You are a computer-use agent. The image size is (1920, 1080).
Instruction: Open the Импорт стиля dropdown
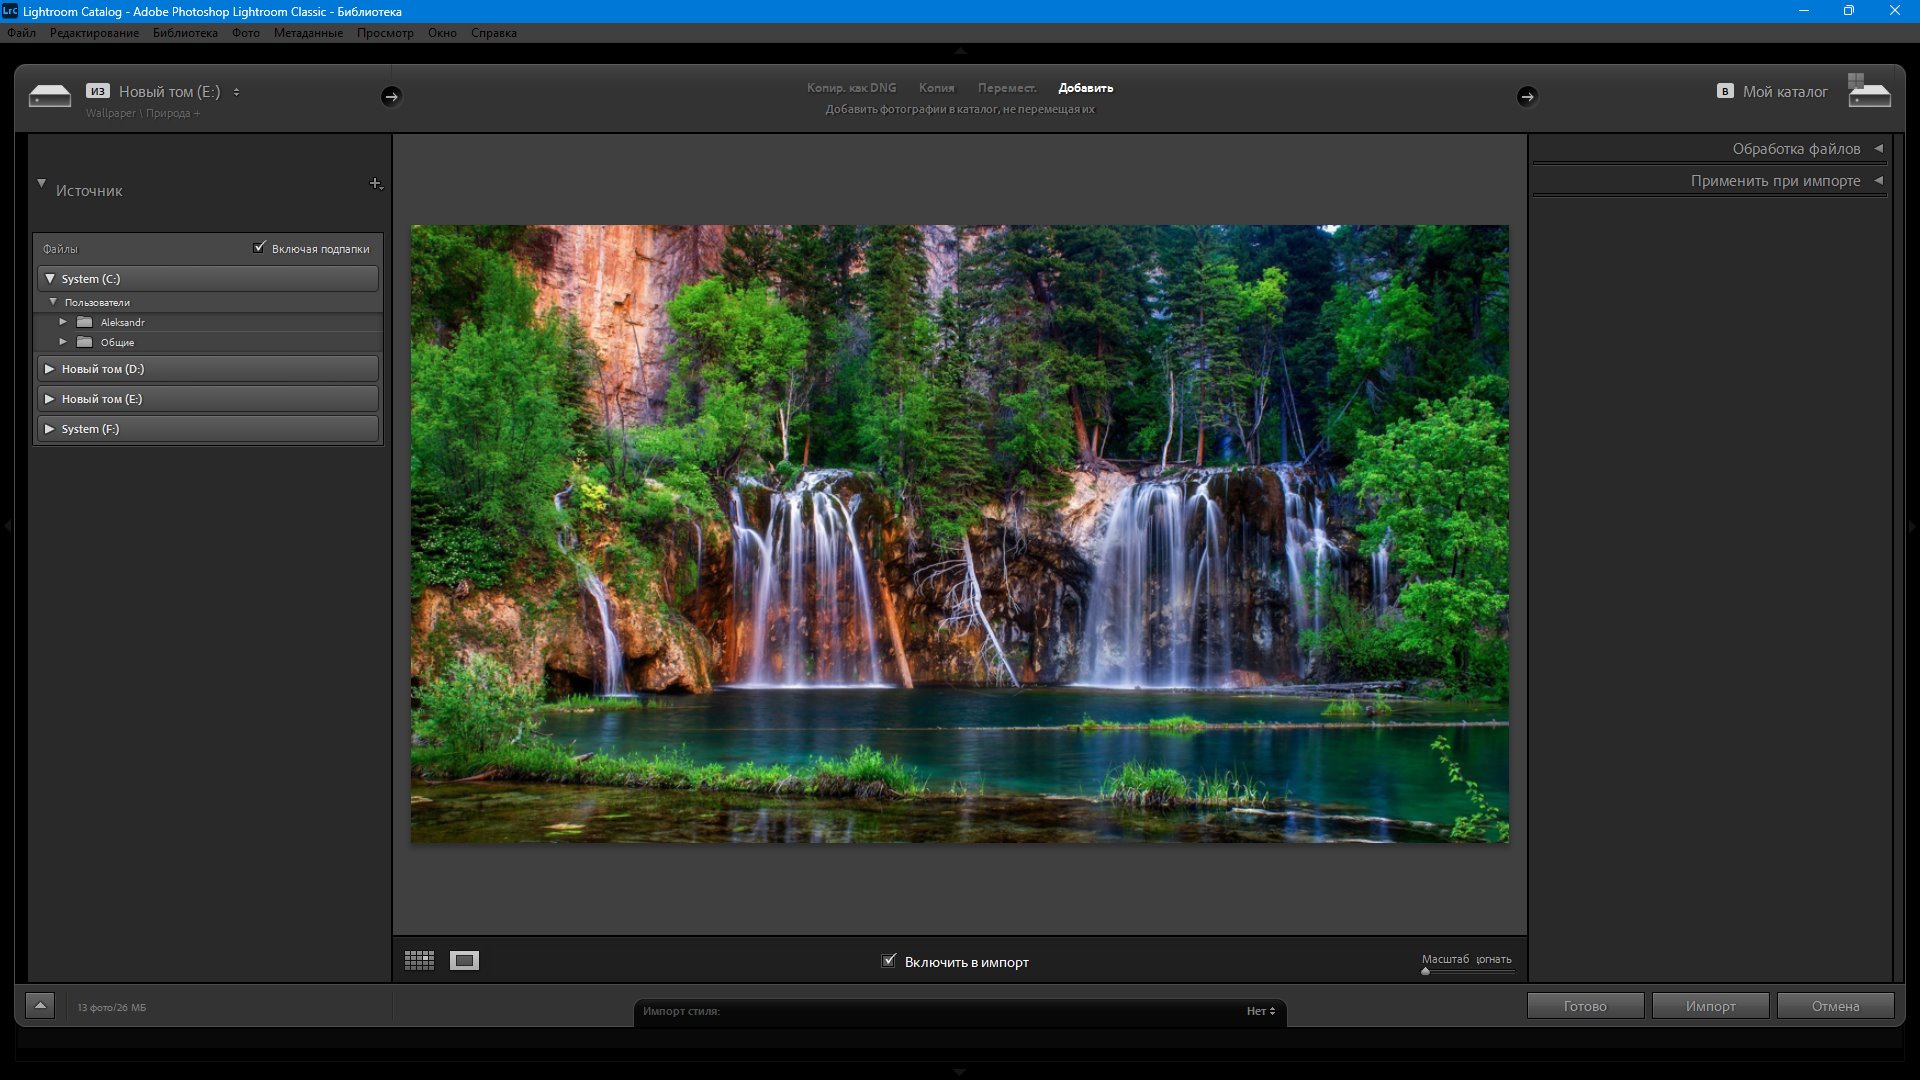[x=1260, y=1011]
